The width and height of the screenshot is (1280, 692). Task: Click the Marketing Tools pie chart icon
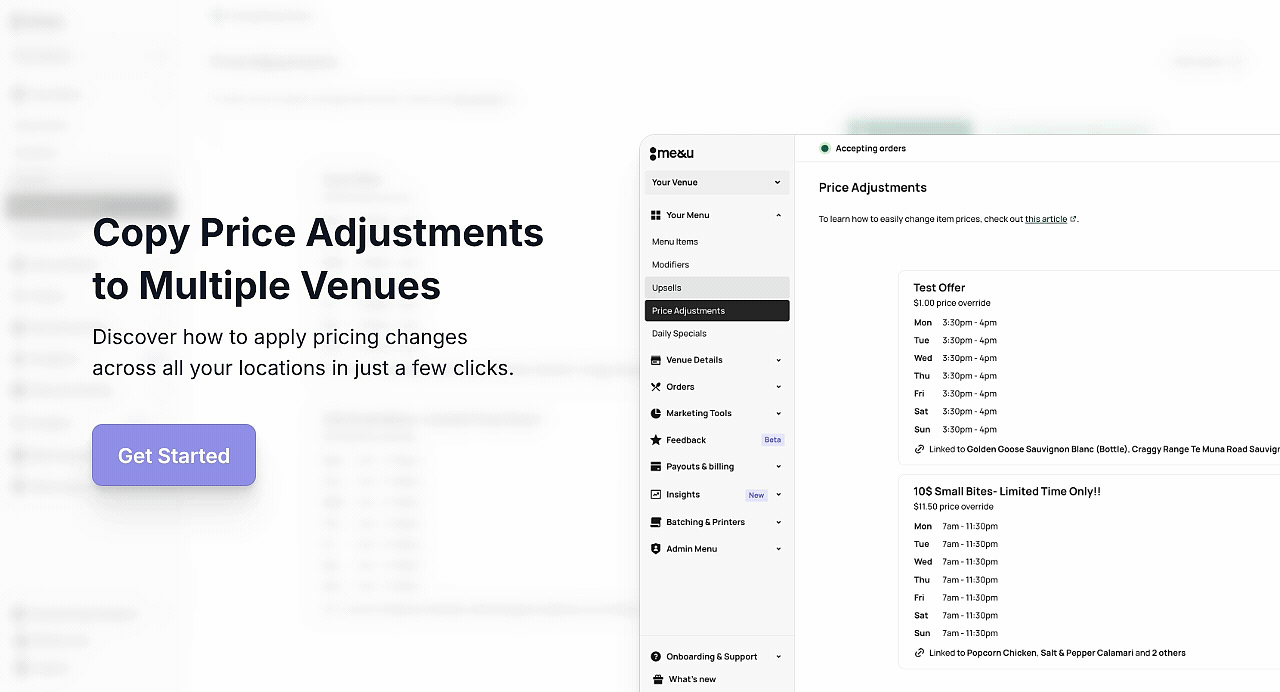pyautogui.click(x=656, y=413)
